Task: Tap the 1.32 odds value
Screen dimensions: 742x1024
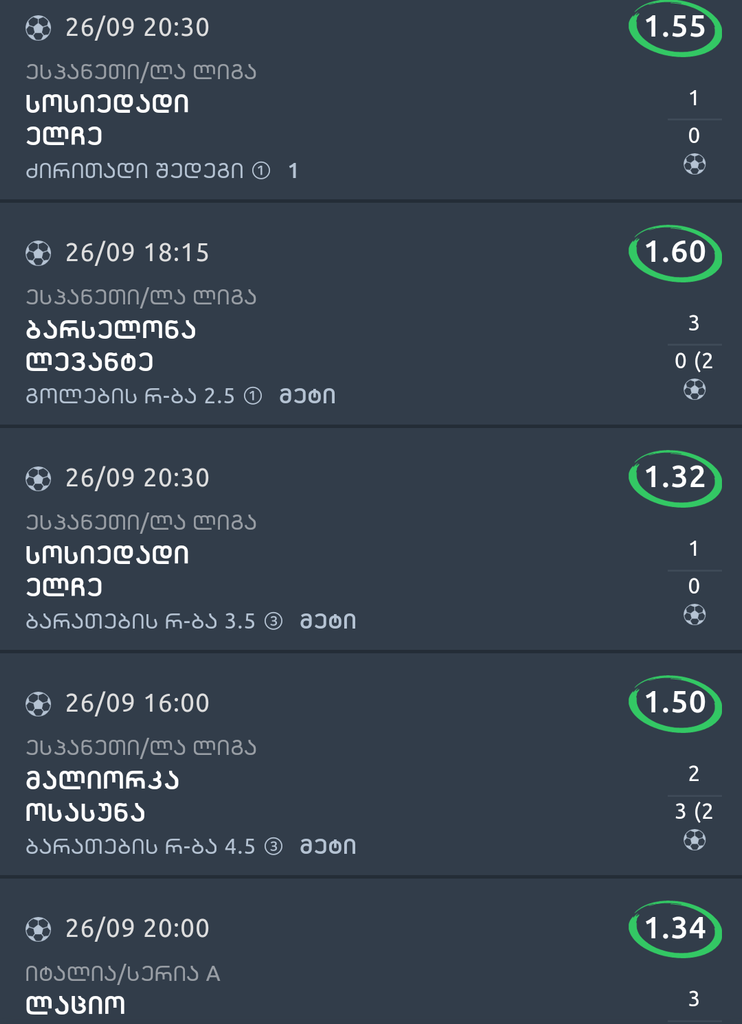Action: tap(676, 478)
